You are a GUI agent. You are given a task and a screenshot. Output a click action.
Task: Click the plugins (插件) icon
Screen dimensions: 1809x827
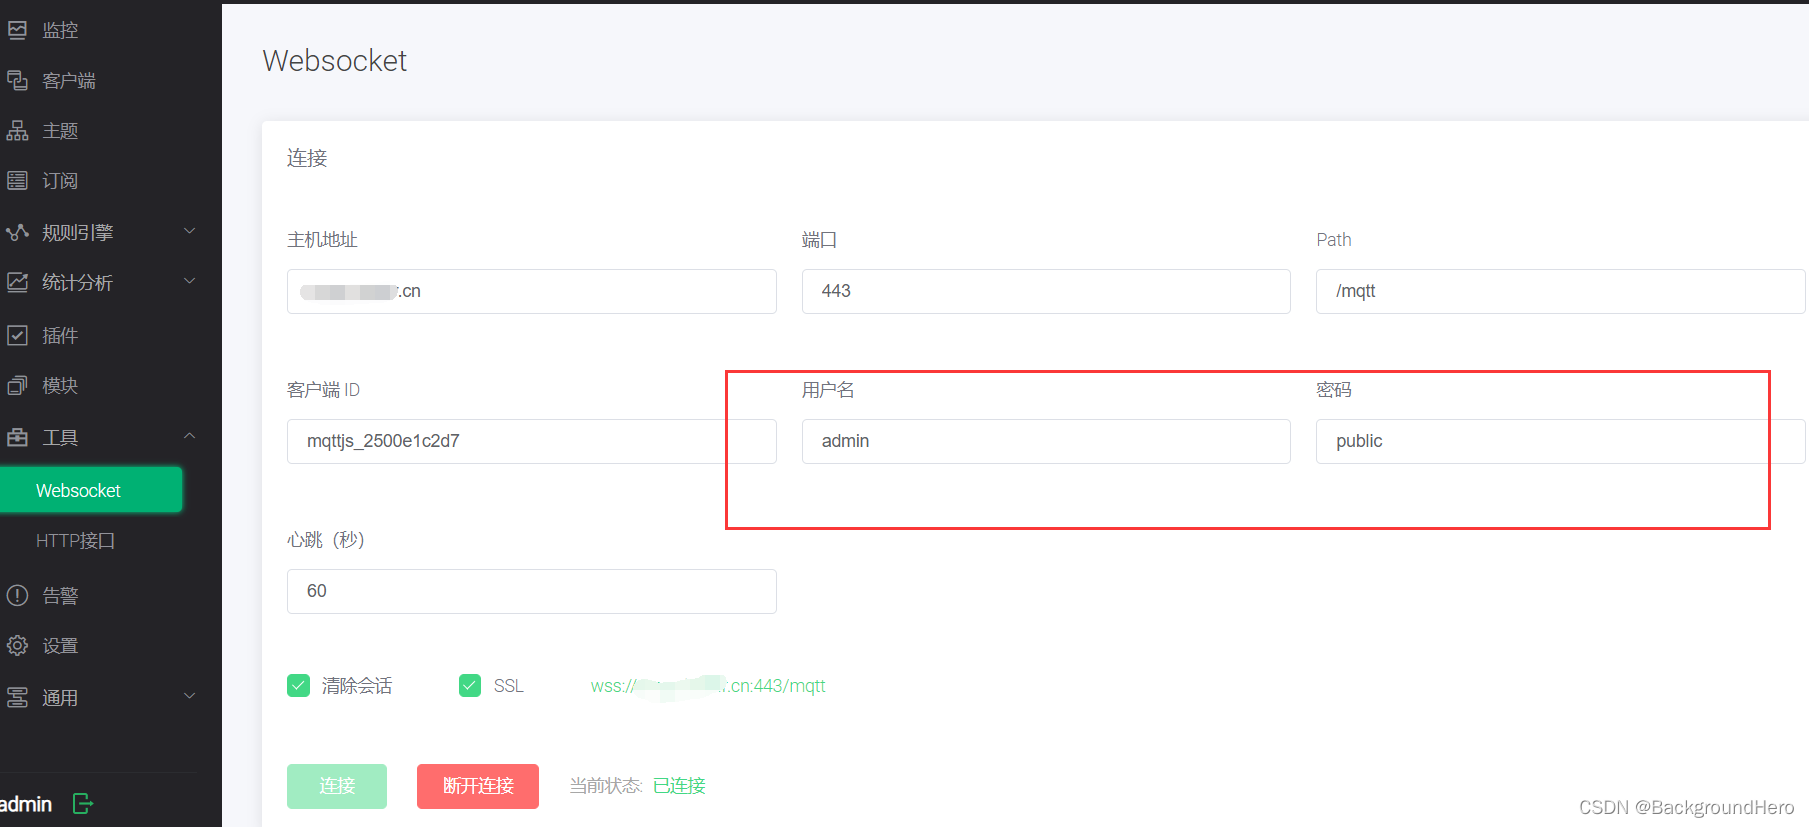[x=17, y=335]
